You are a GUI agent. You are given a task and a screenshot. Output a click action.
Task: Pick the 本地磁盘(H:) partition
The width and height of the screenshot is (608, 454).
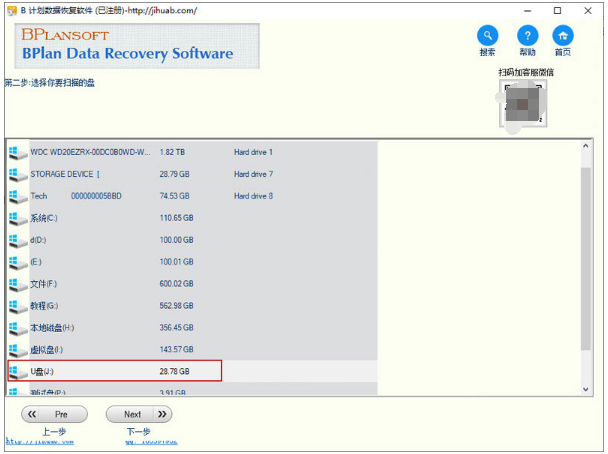tap(52, 328)
